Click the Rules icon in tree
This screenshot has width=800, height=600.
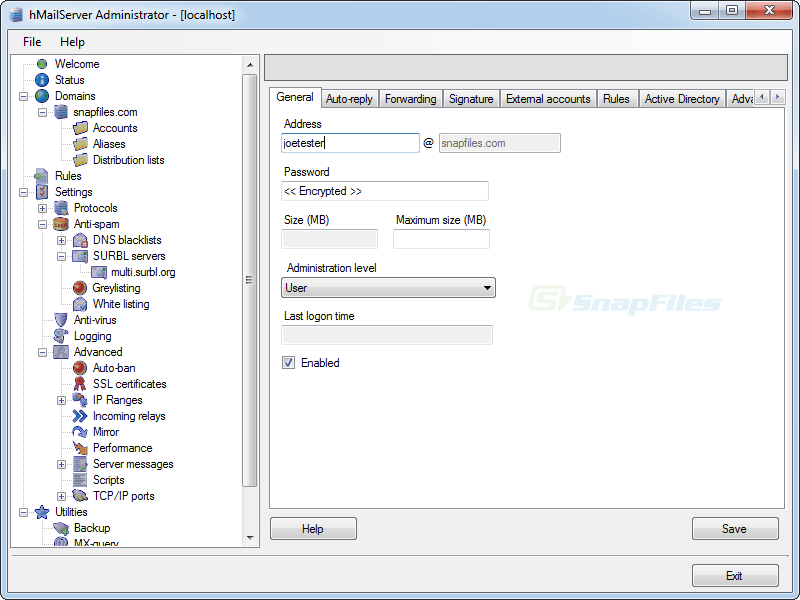(x=42, y=176)
